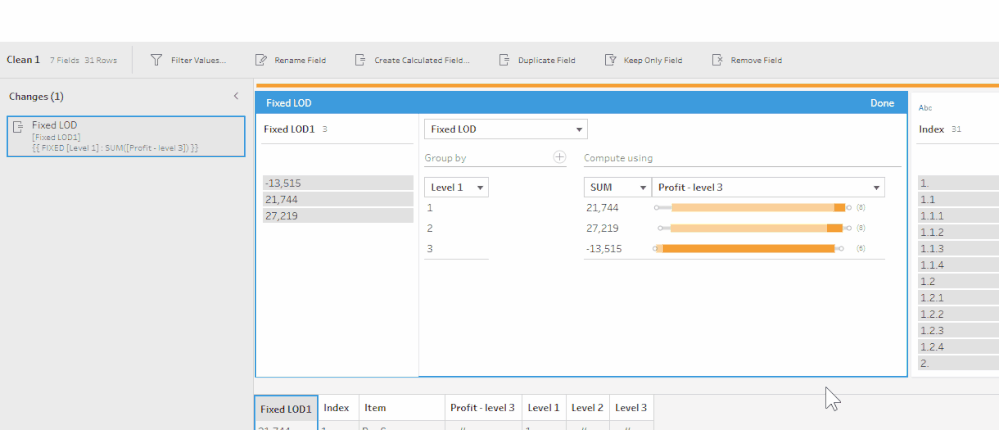Click computed value -13,515 under SUM
The height and width of the screenshot is (430, 999).
pyautogui.click(x=604, y=248)
